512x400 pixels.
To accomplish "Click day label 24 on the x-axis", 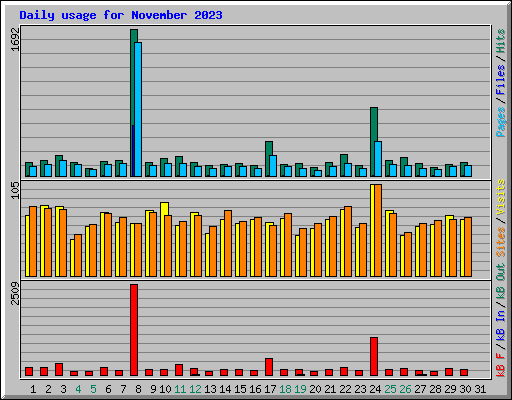I will tap(375, 389).
